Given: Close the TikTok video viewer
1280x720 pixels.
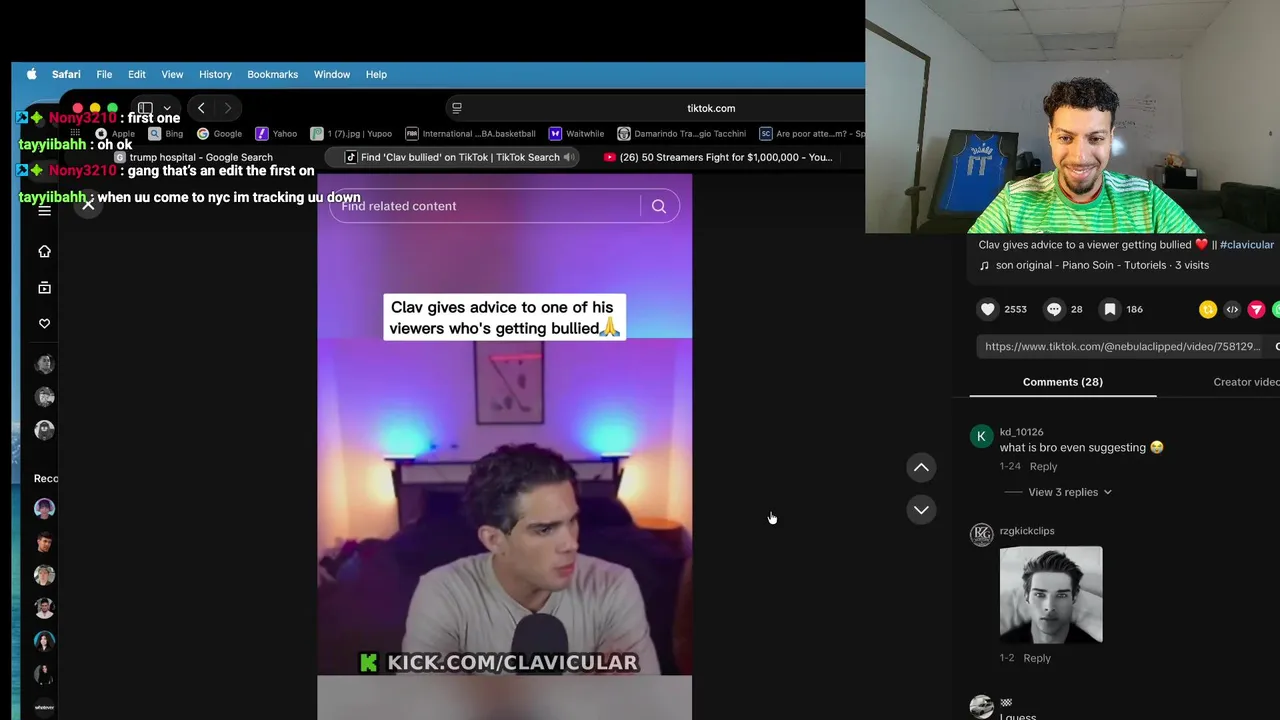Looking at the screenshot, I should point(88,205).
